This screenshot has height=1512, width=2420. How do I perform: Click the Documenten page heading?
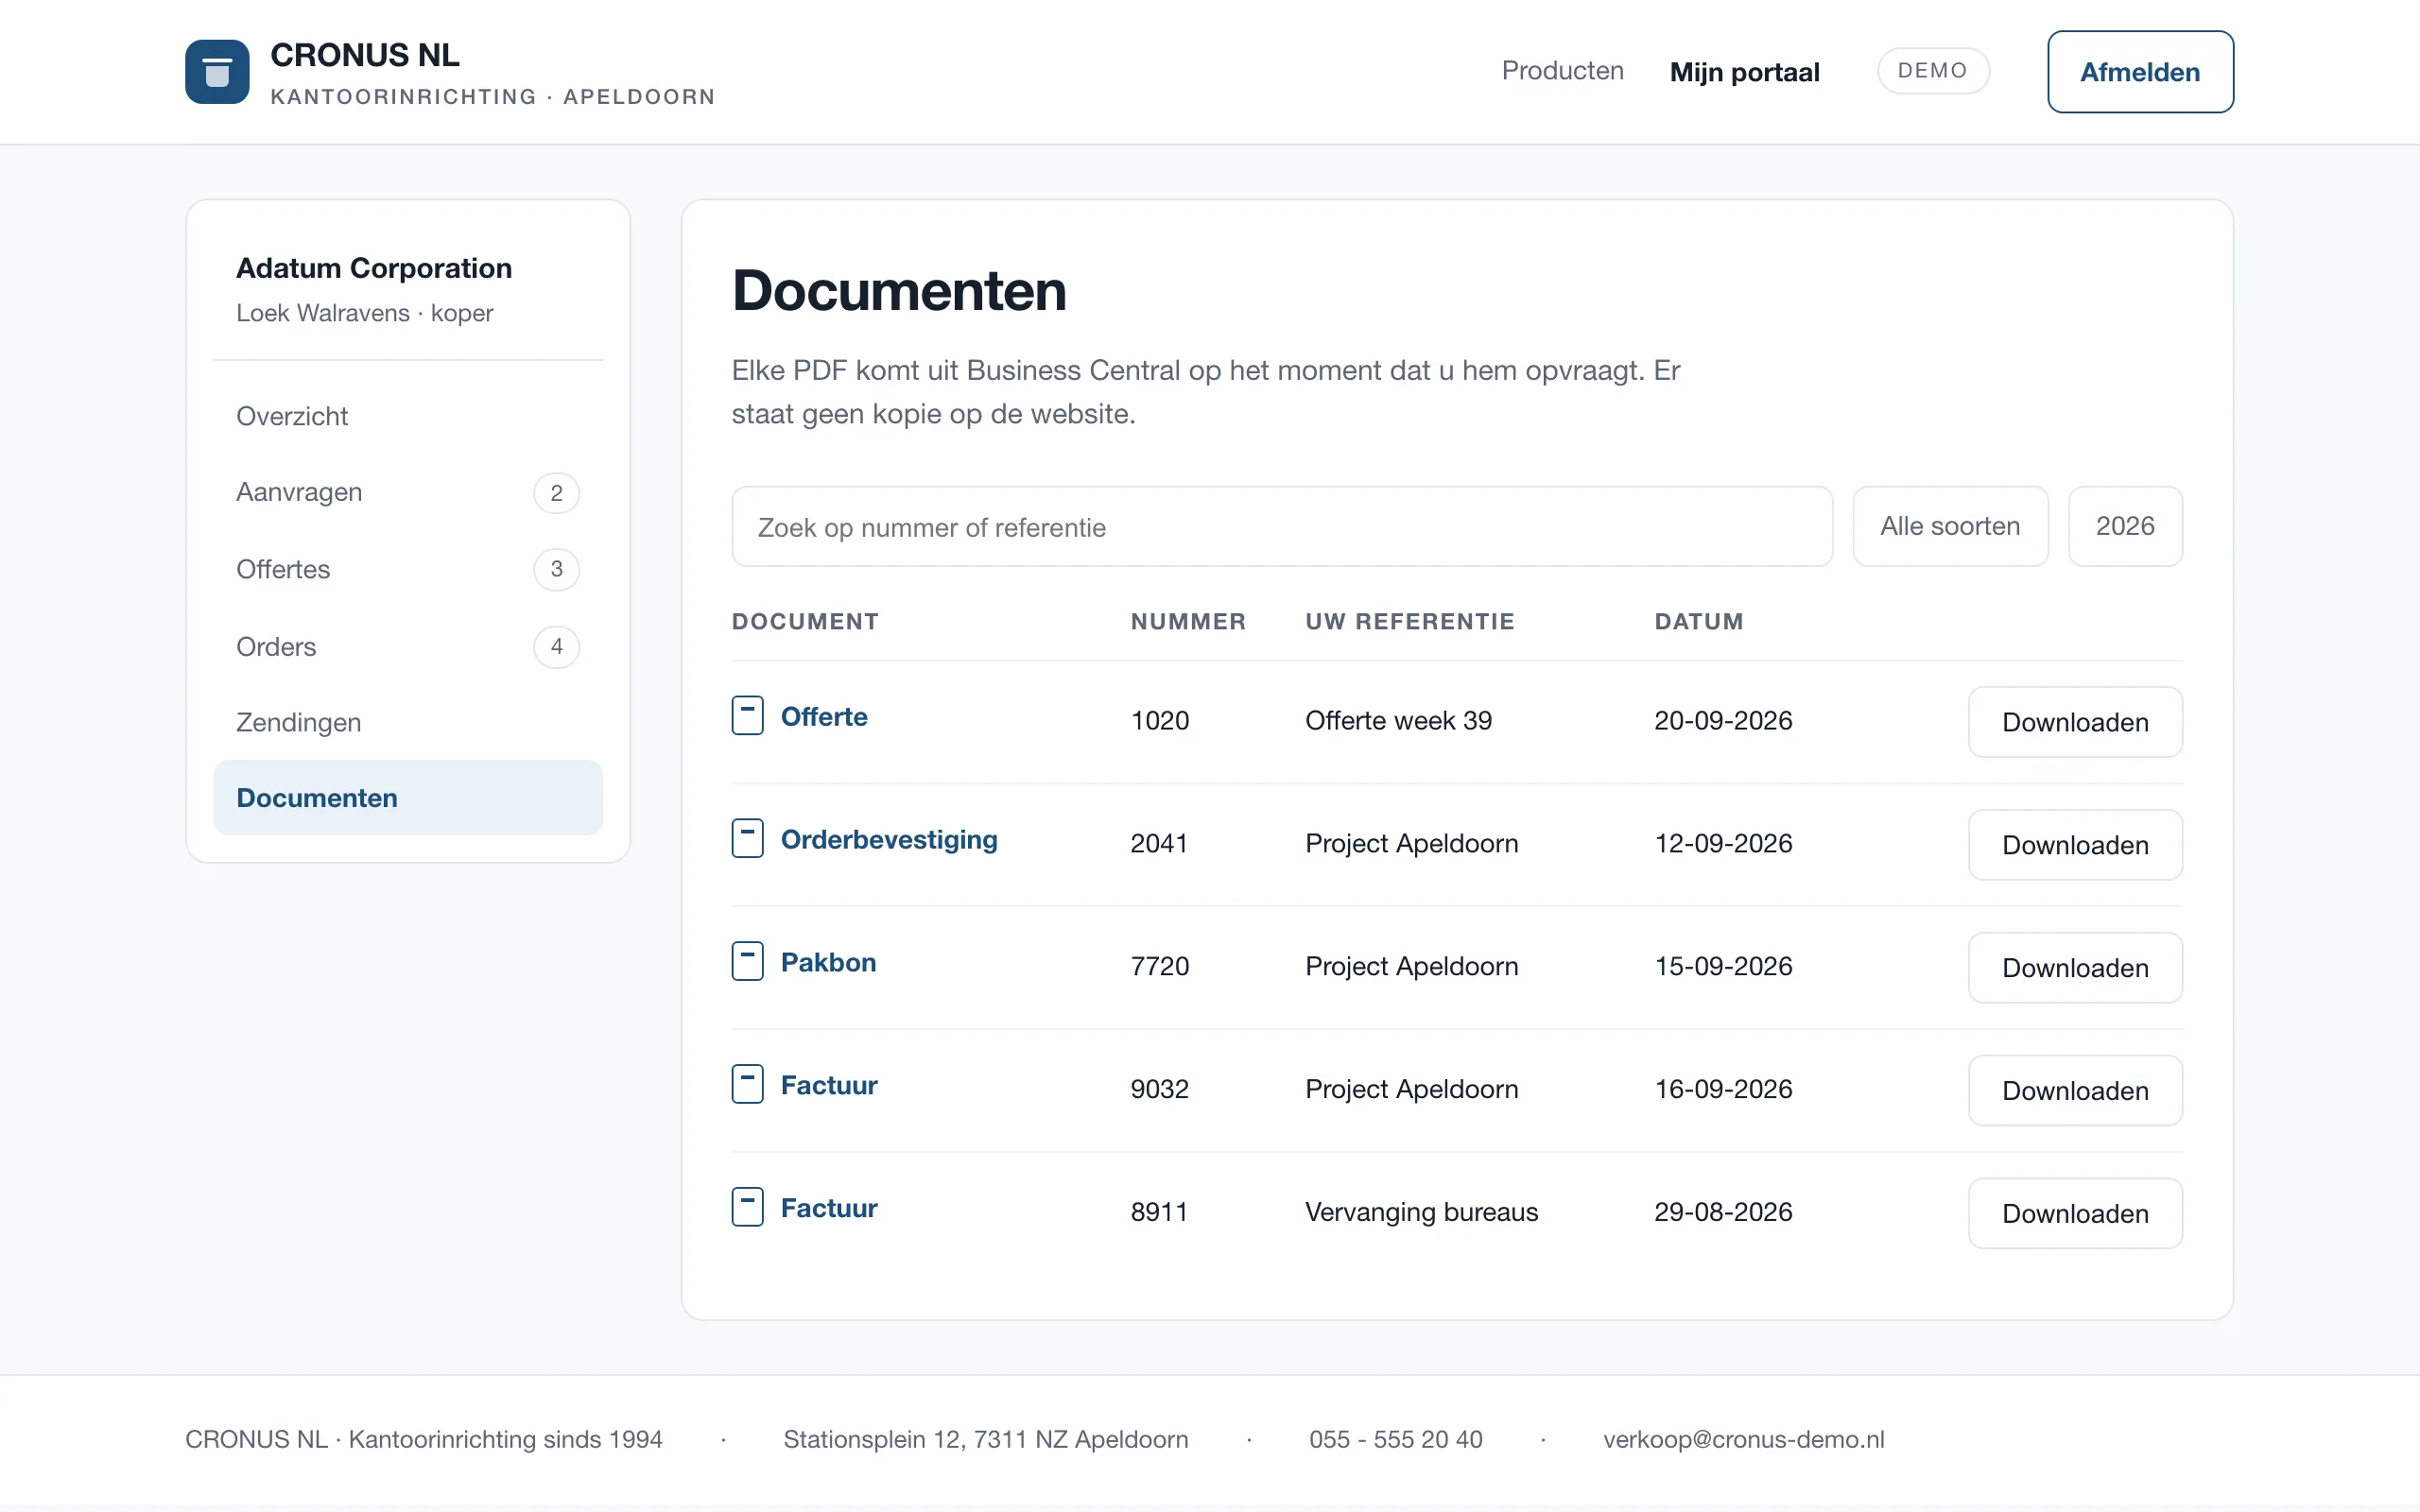pyautogui.click(x=899, y=291)
